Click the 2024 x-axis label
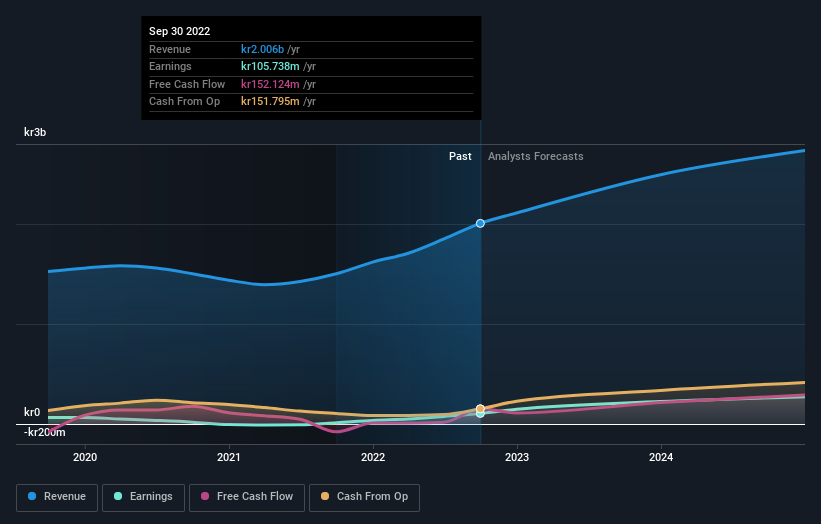The height and width of the screenshot is (524, 821). point(661,458)
